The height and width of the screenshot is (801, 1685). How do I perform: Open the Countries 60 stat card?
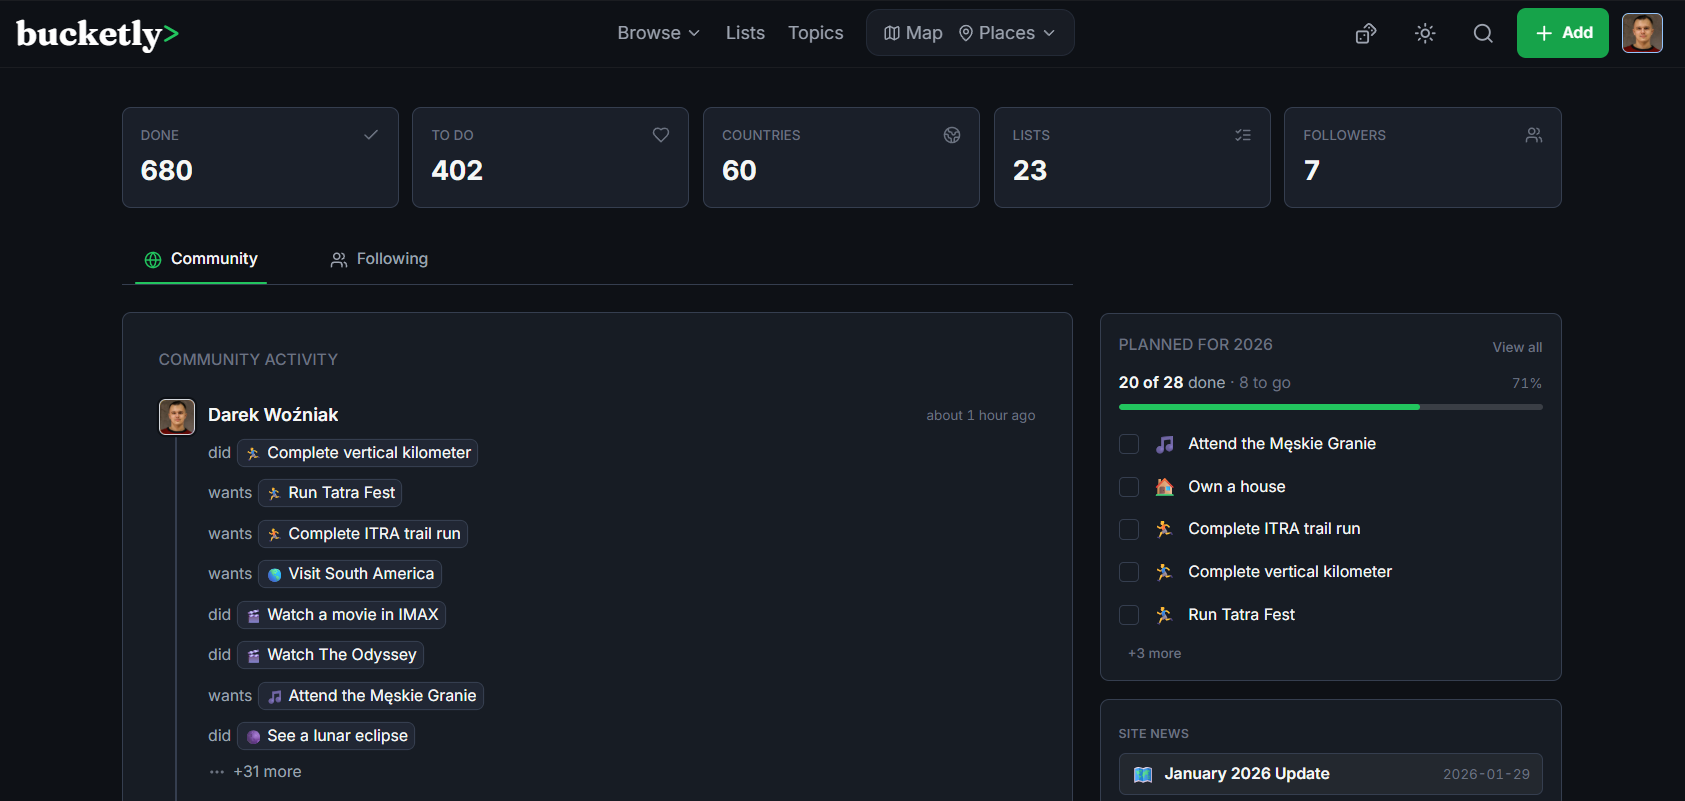[841, 157]
